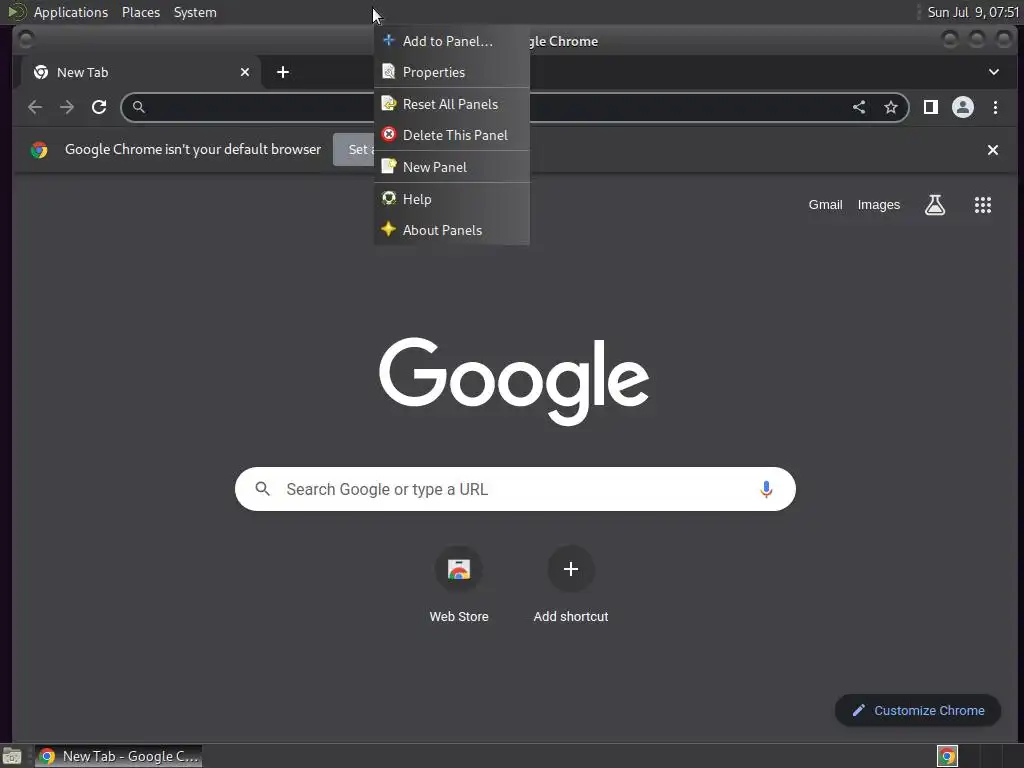1024x768 pixels.
Task: Open the Search Labs flask icon
Action: (935, 205)
